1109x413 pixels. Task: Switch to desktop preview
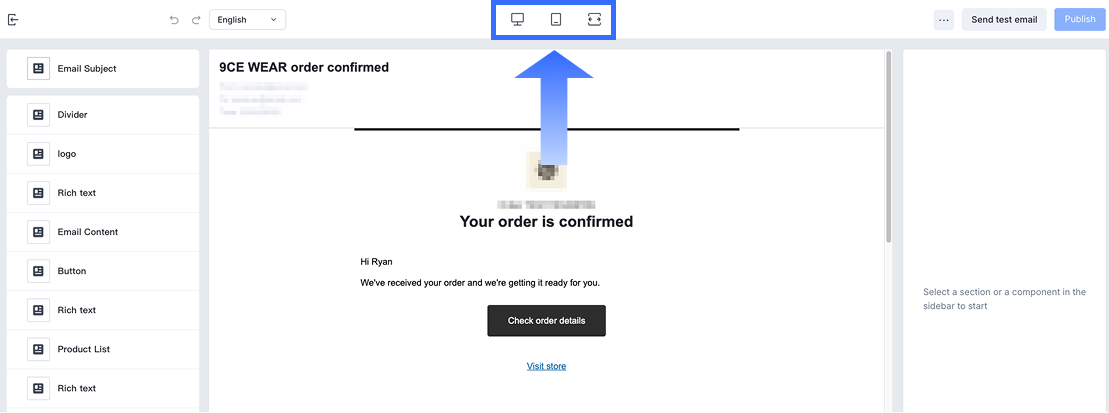518,20
